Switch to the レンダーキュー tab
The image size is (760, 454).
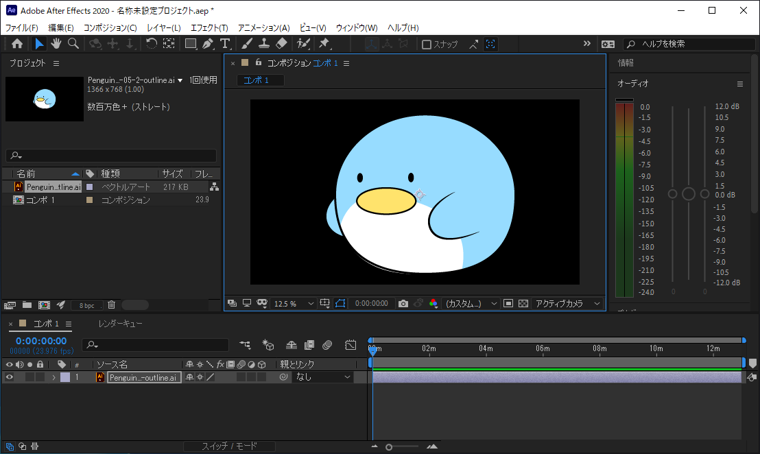120,324
